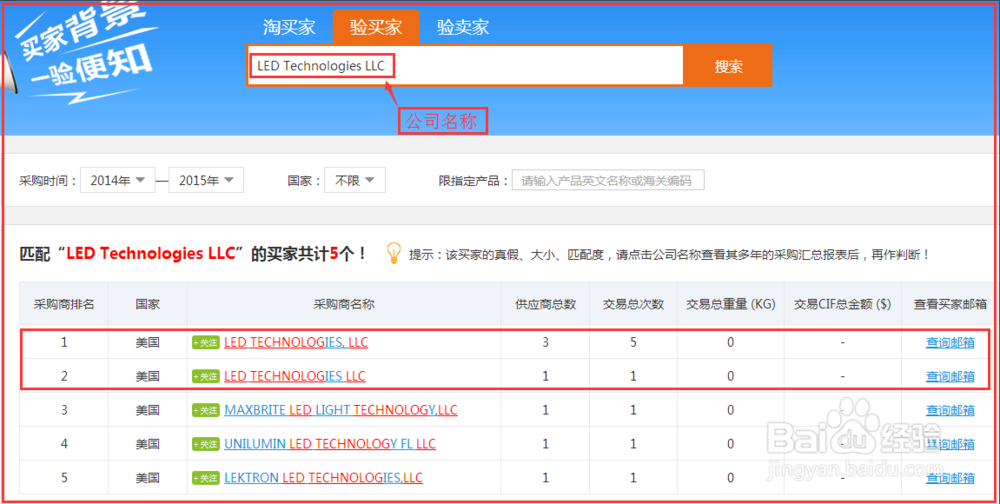Screen dimensions: 1000x504
Task: Open the 2015年 end year dropdown
Action: point(206,181)
